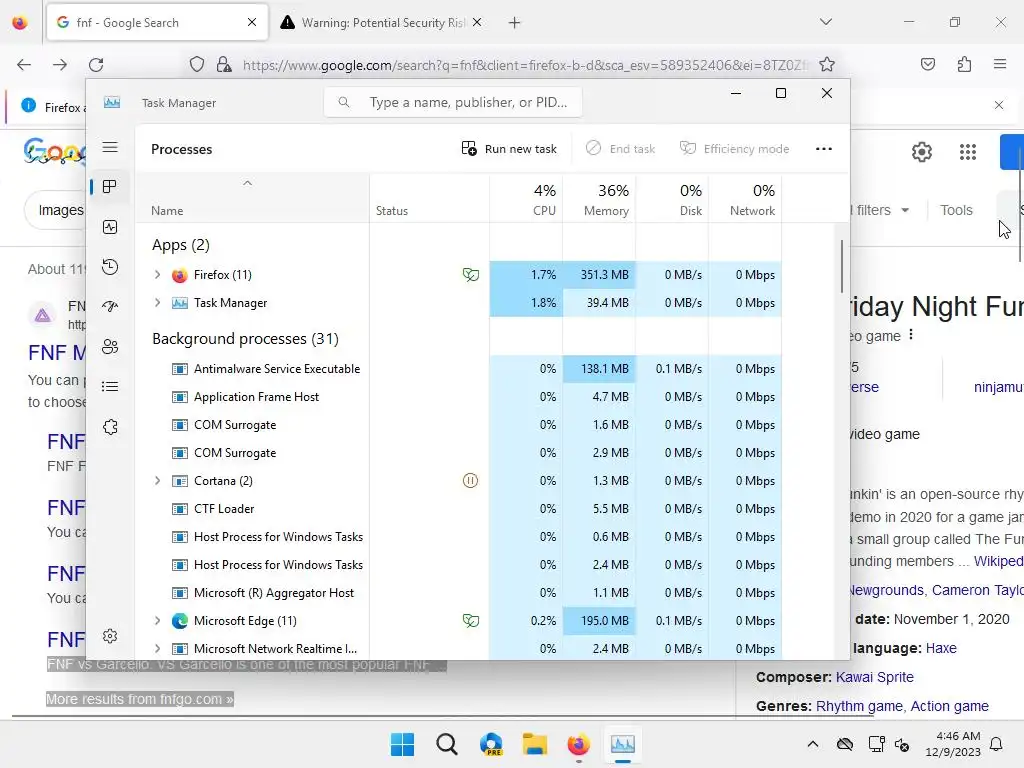This screenshot has height=768, width=1024.
Task: Click Firefox efficiency mode leaf icon
Action: (x=471, y=275)
